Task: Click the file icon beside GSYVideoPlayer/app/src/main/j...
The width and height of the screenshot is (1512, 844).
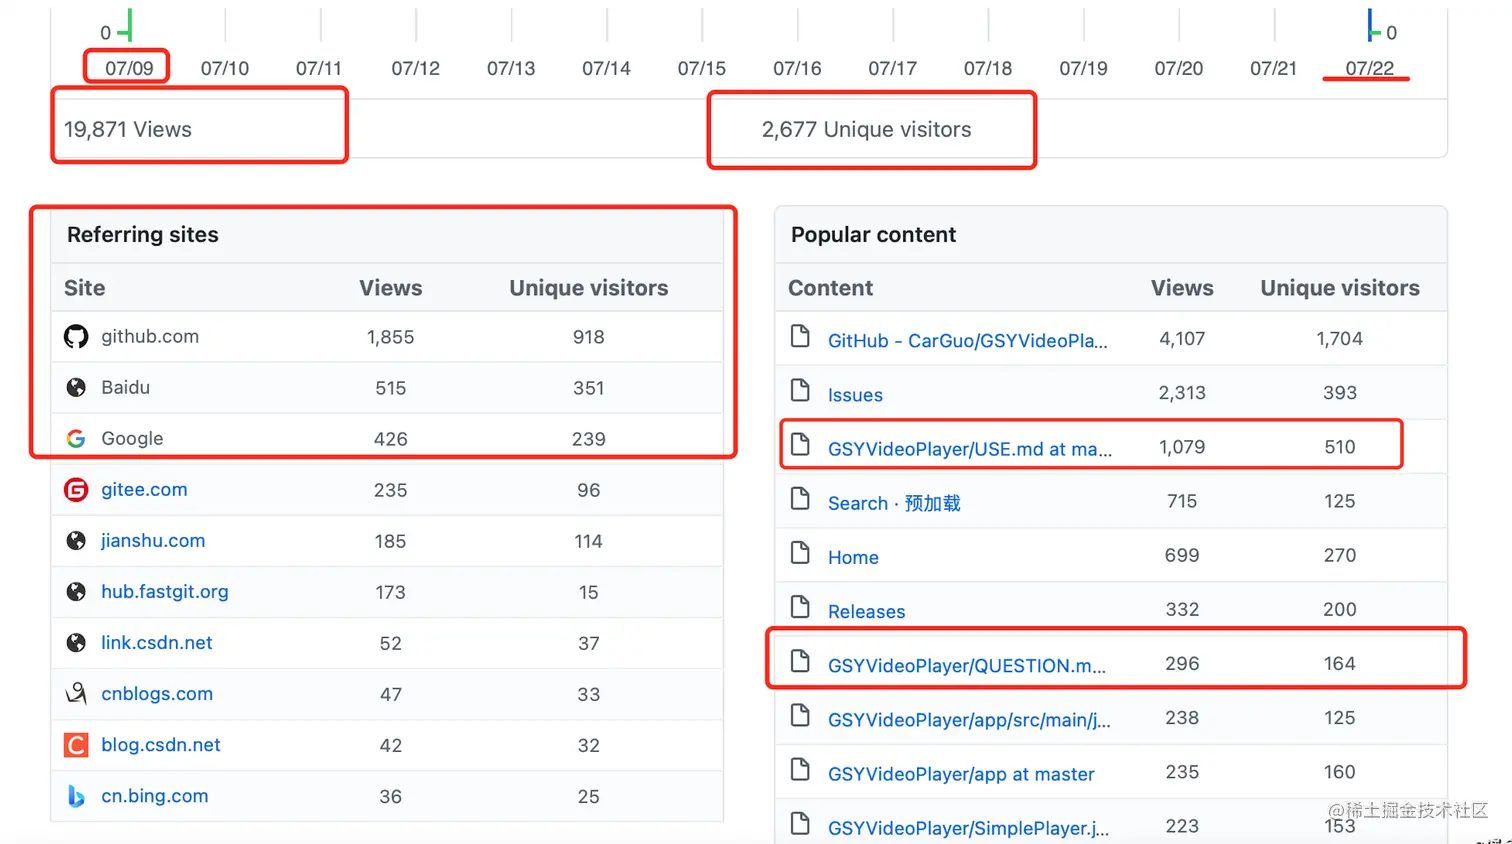Action: click(x=800, y=715)
